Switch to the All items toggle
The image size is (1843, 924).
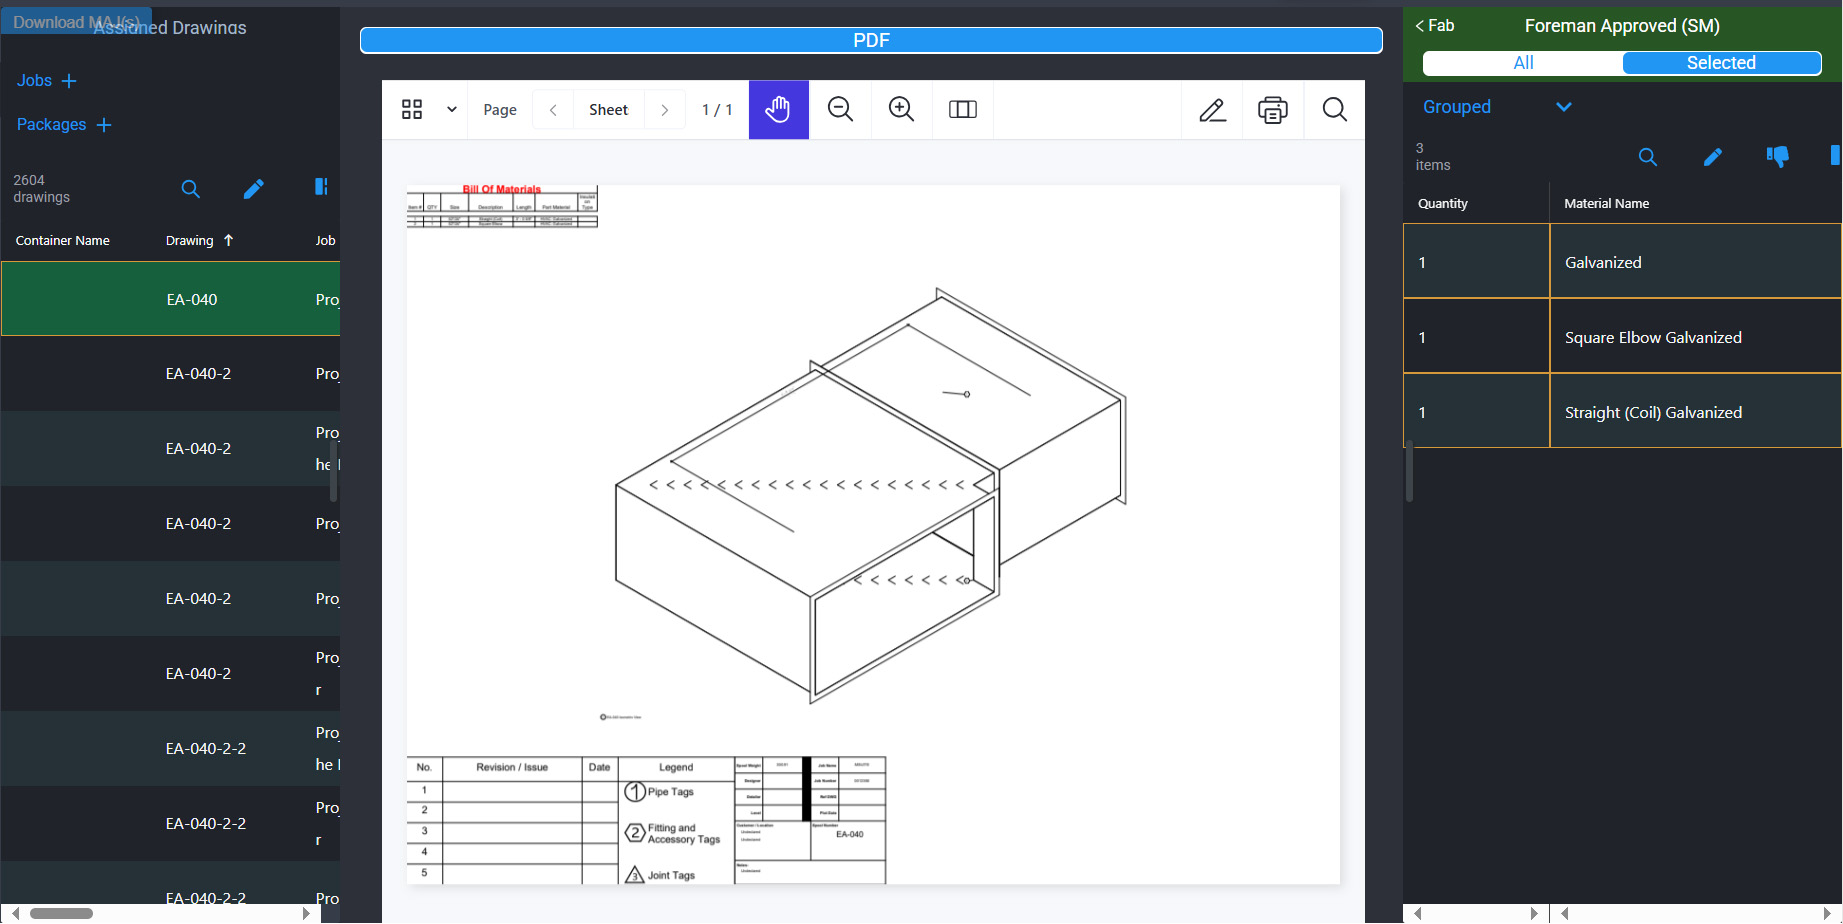tap(1522, 63)
